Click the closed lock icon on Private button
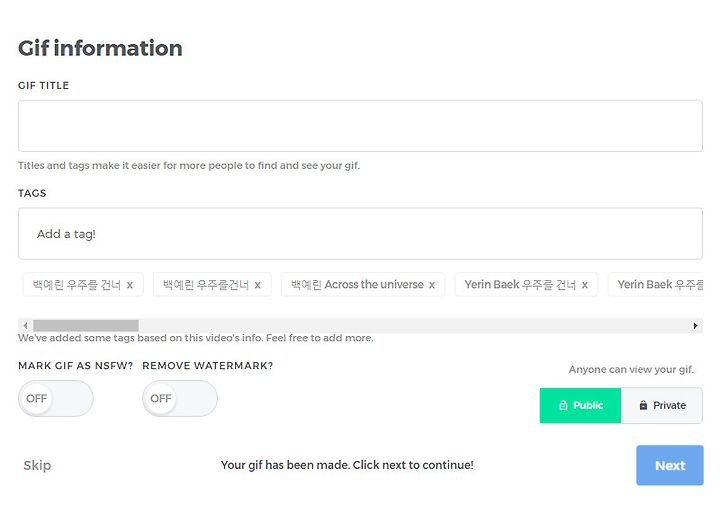The image size is (720, 513). point(643,405)
